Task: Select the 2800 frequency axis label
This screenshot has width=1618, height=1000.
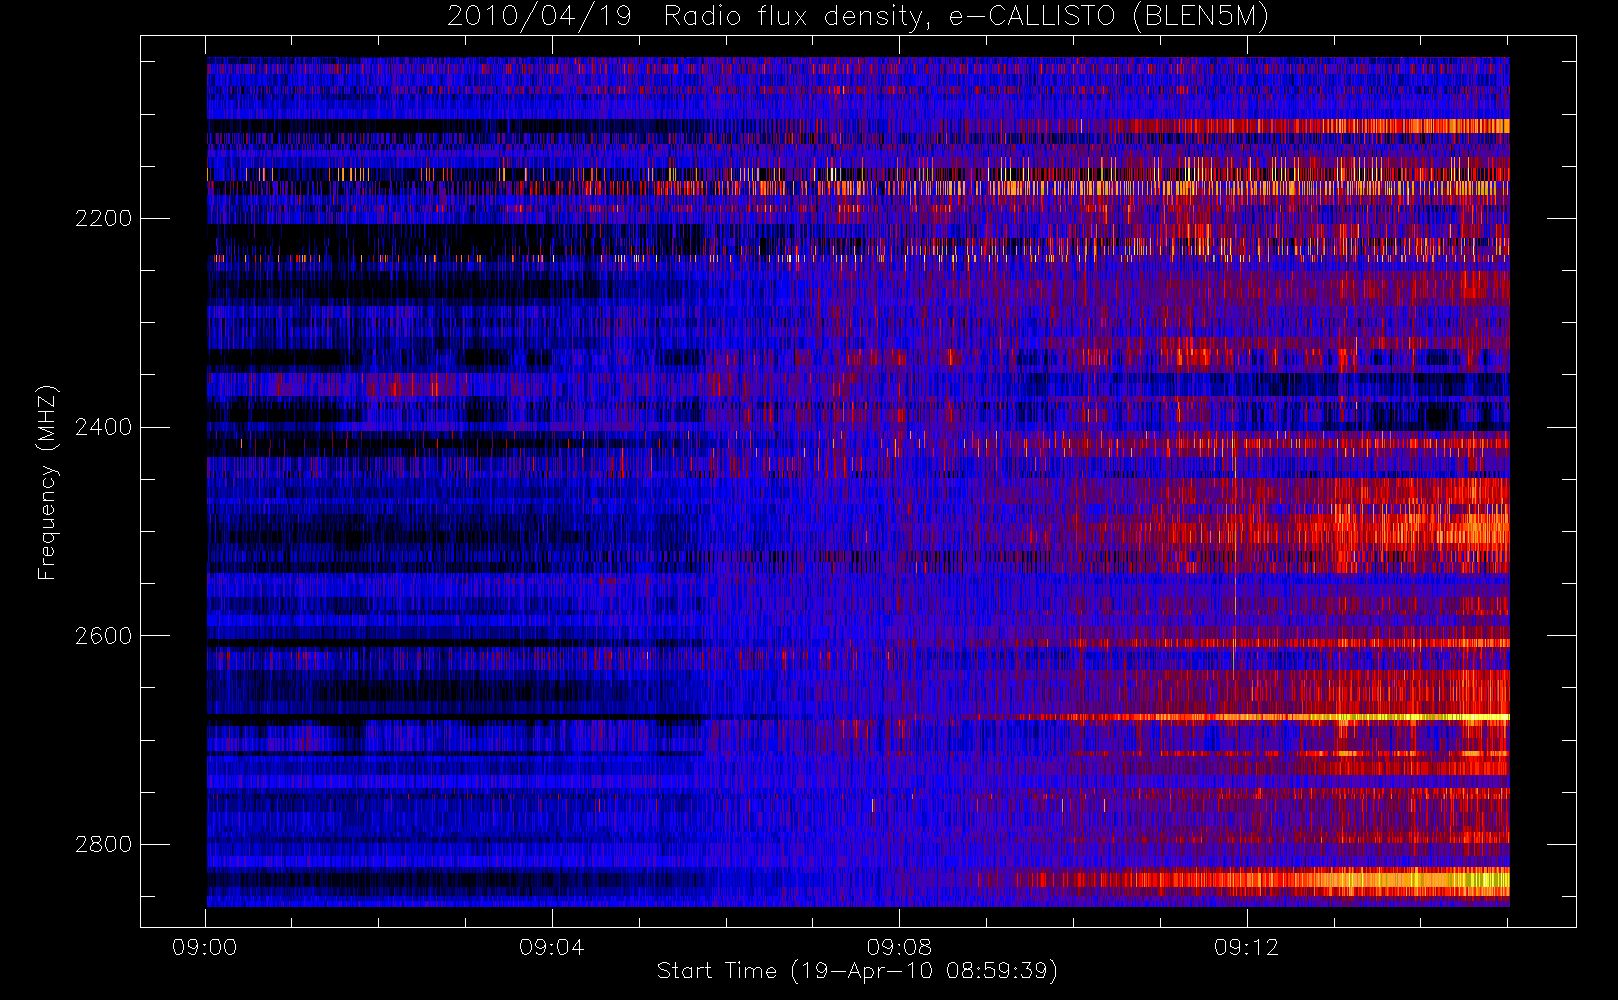Action: click(x=103, y=844)
